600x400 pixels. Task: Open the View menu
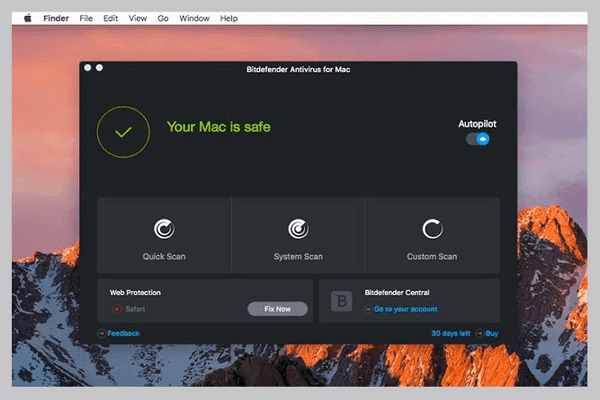[138, 18]
